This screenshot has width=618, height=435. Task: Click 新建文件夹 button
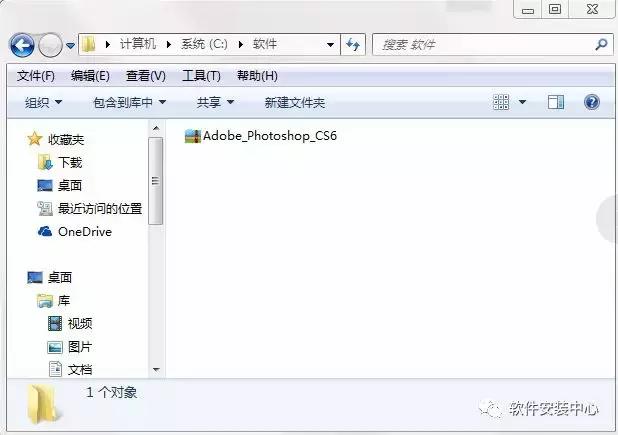pyautogui.click(x=295, y=103)
